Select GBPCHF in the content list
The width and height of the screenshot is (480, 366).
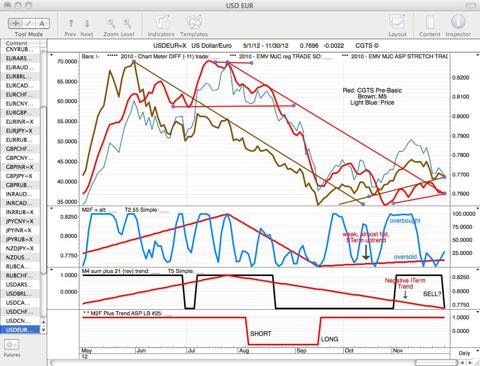tap(20, 149)
